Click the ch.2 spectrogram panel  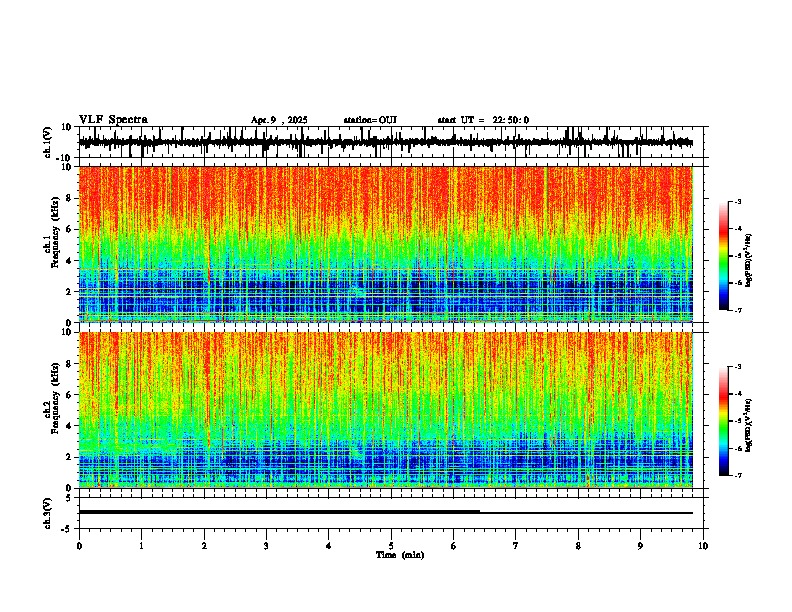click(386, 410)
